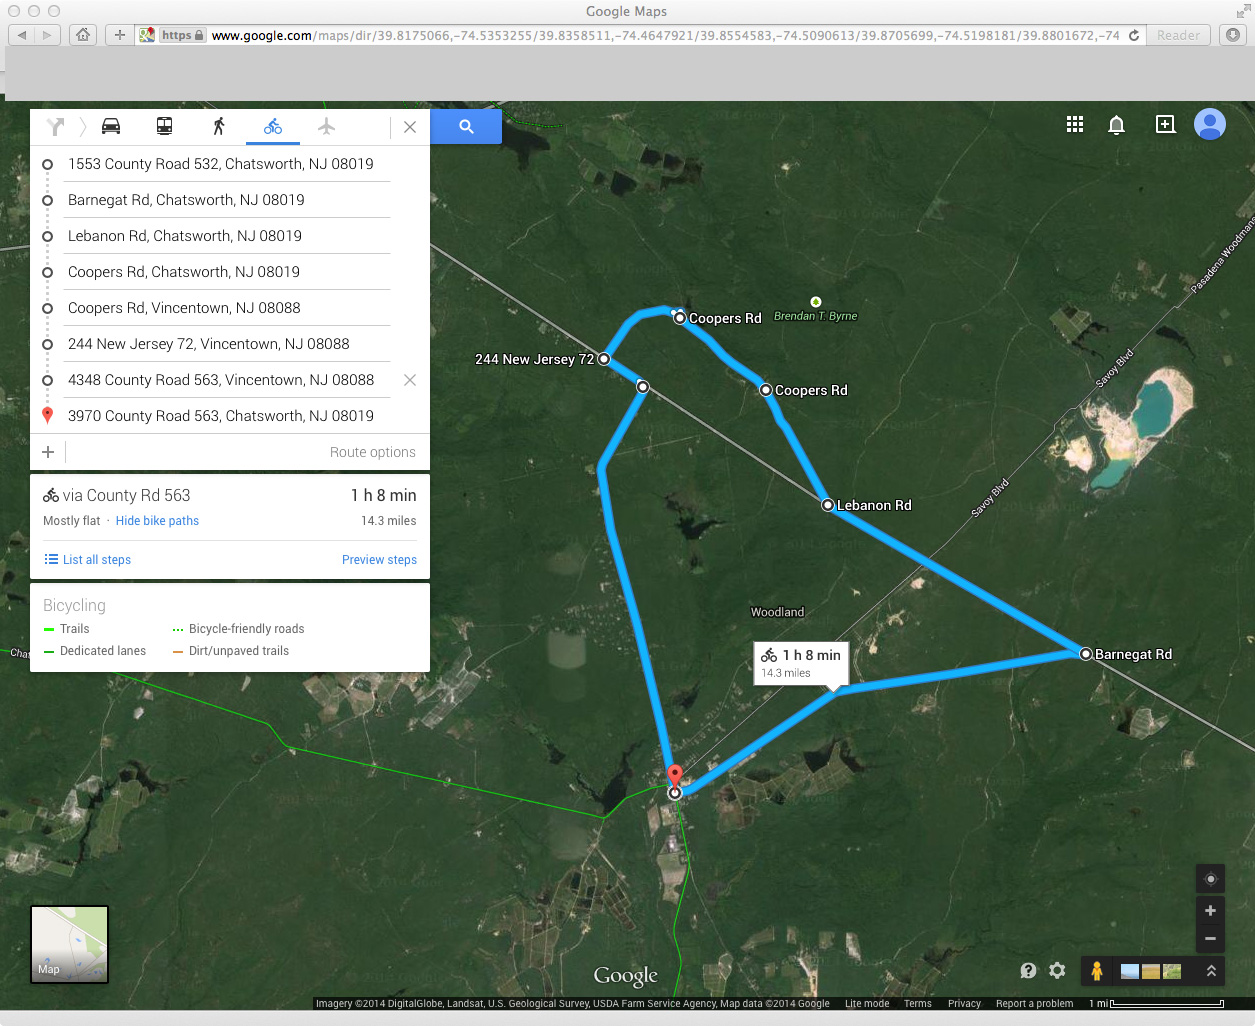The image size is (1255, 1026).
Task: Click the Lebanon Rd destination field
Action: 226,236
